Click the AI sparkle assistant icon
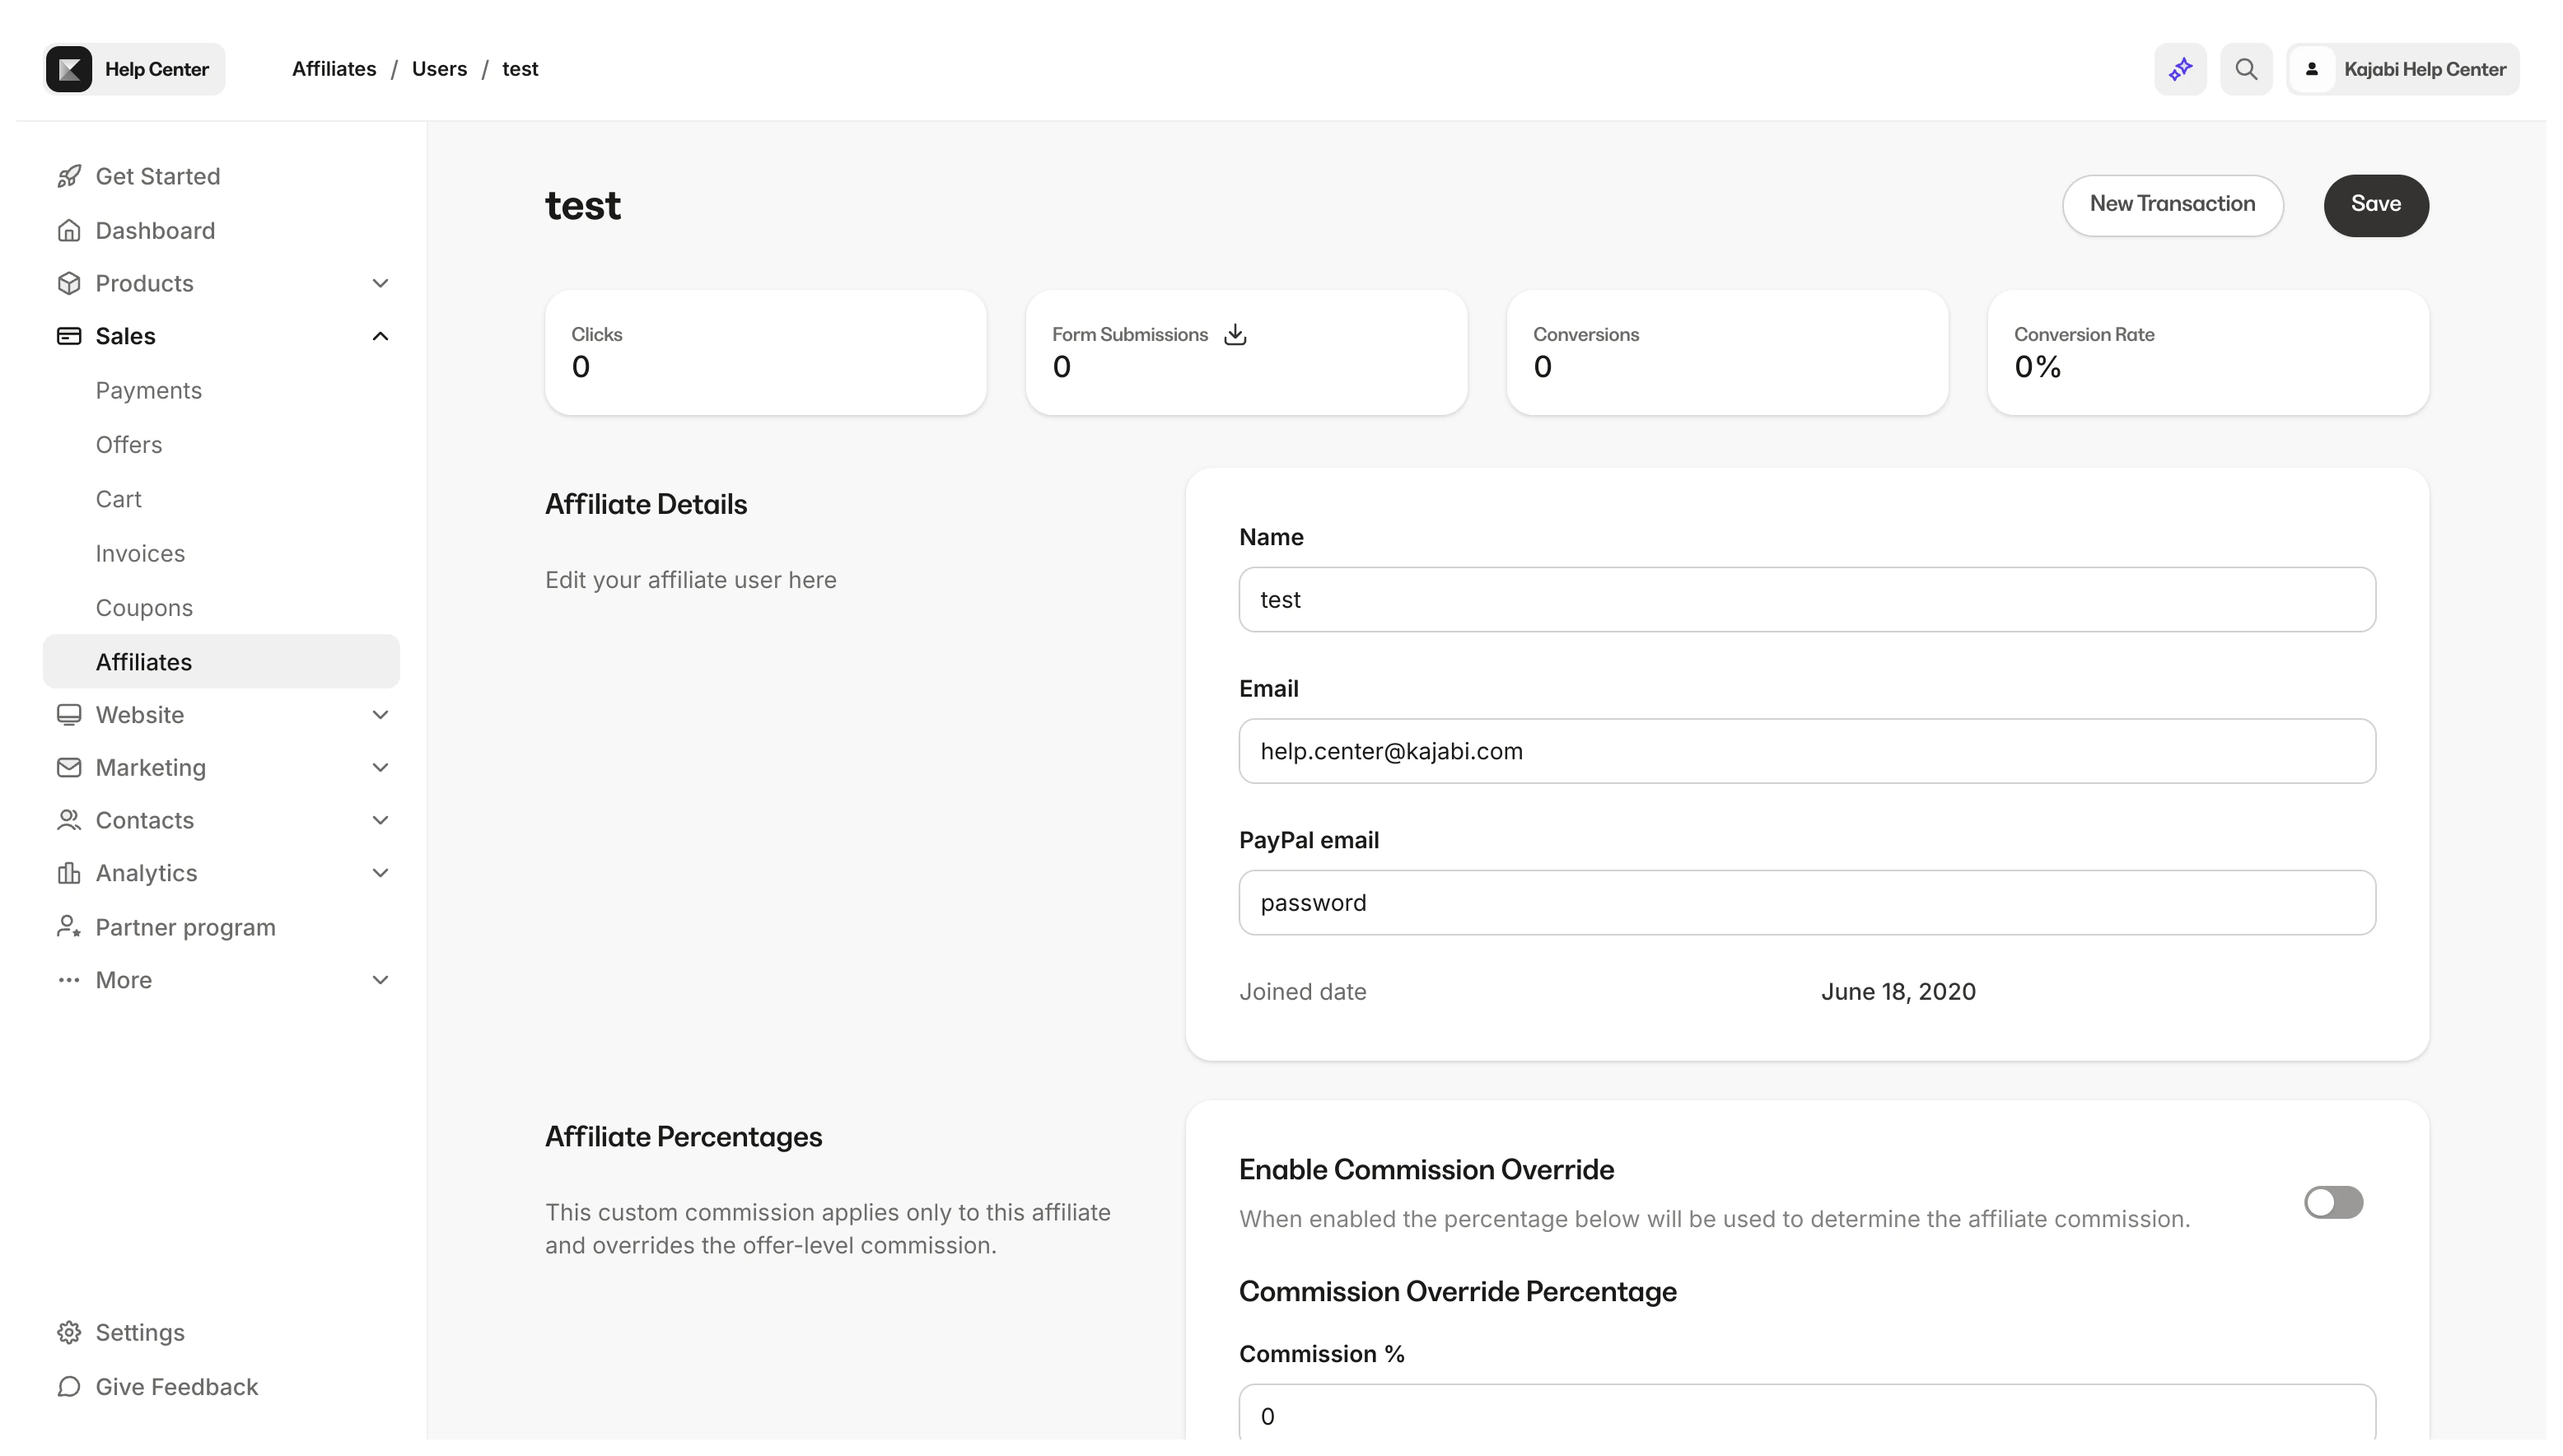Screen dimensions: 2563x1456 point(2180,69)
